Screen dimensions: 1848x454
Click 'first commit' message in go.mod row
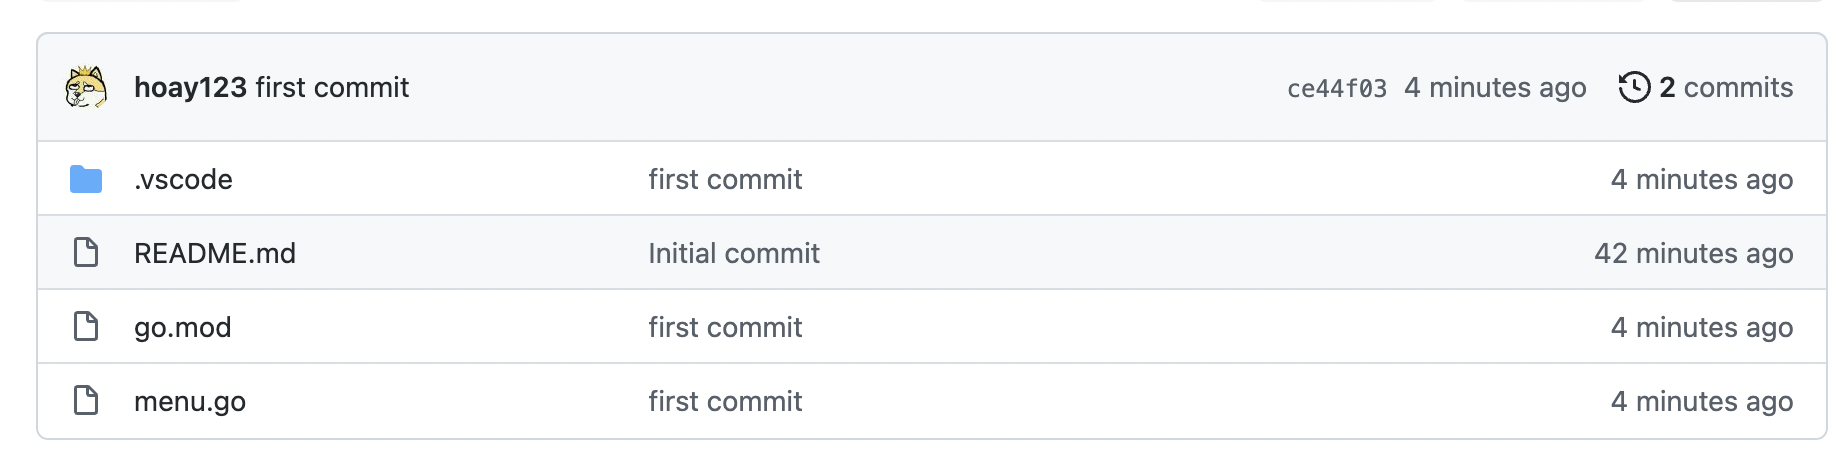(725, 328)
